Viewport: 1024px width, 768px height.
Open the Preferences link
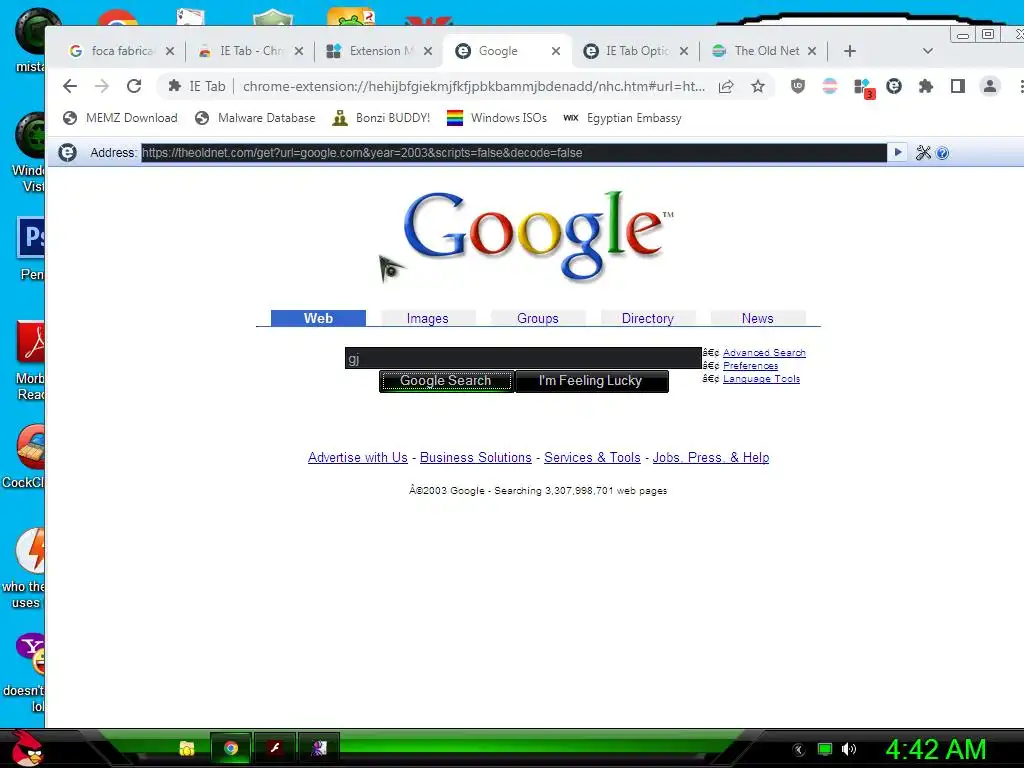click(750, 366)
